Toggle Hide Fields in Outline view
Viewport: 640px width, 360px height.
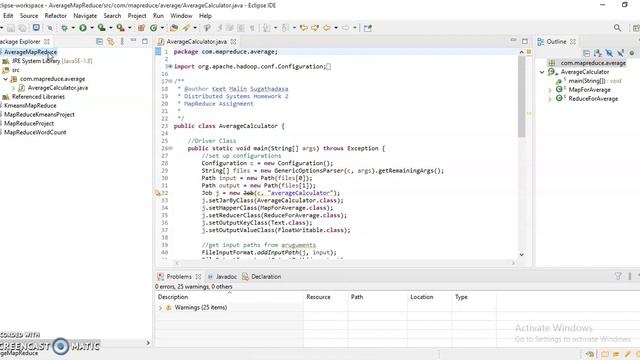pyautogui.click(x=609, y=53)
